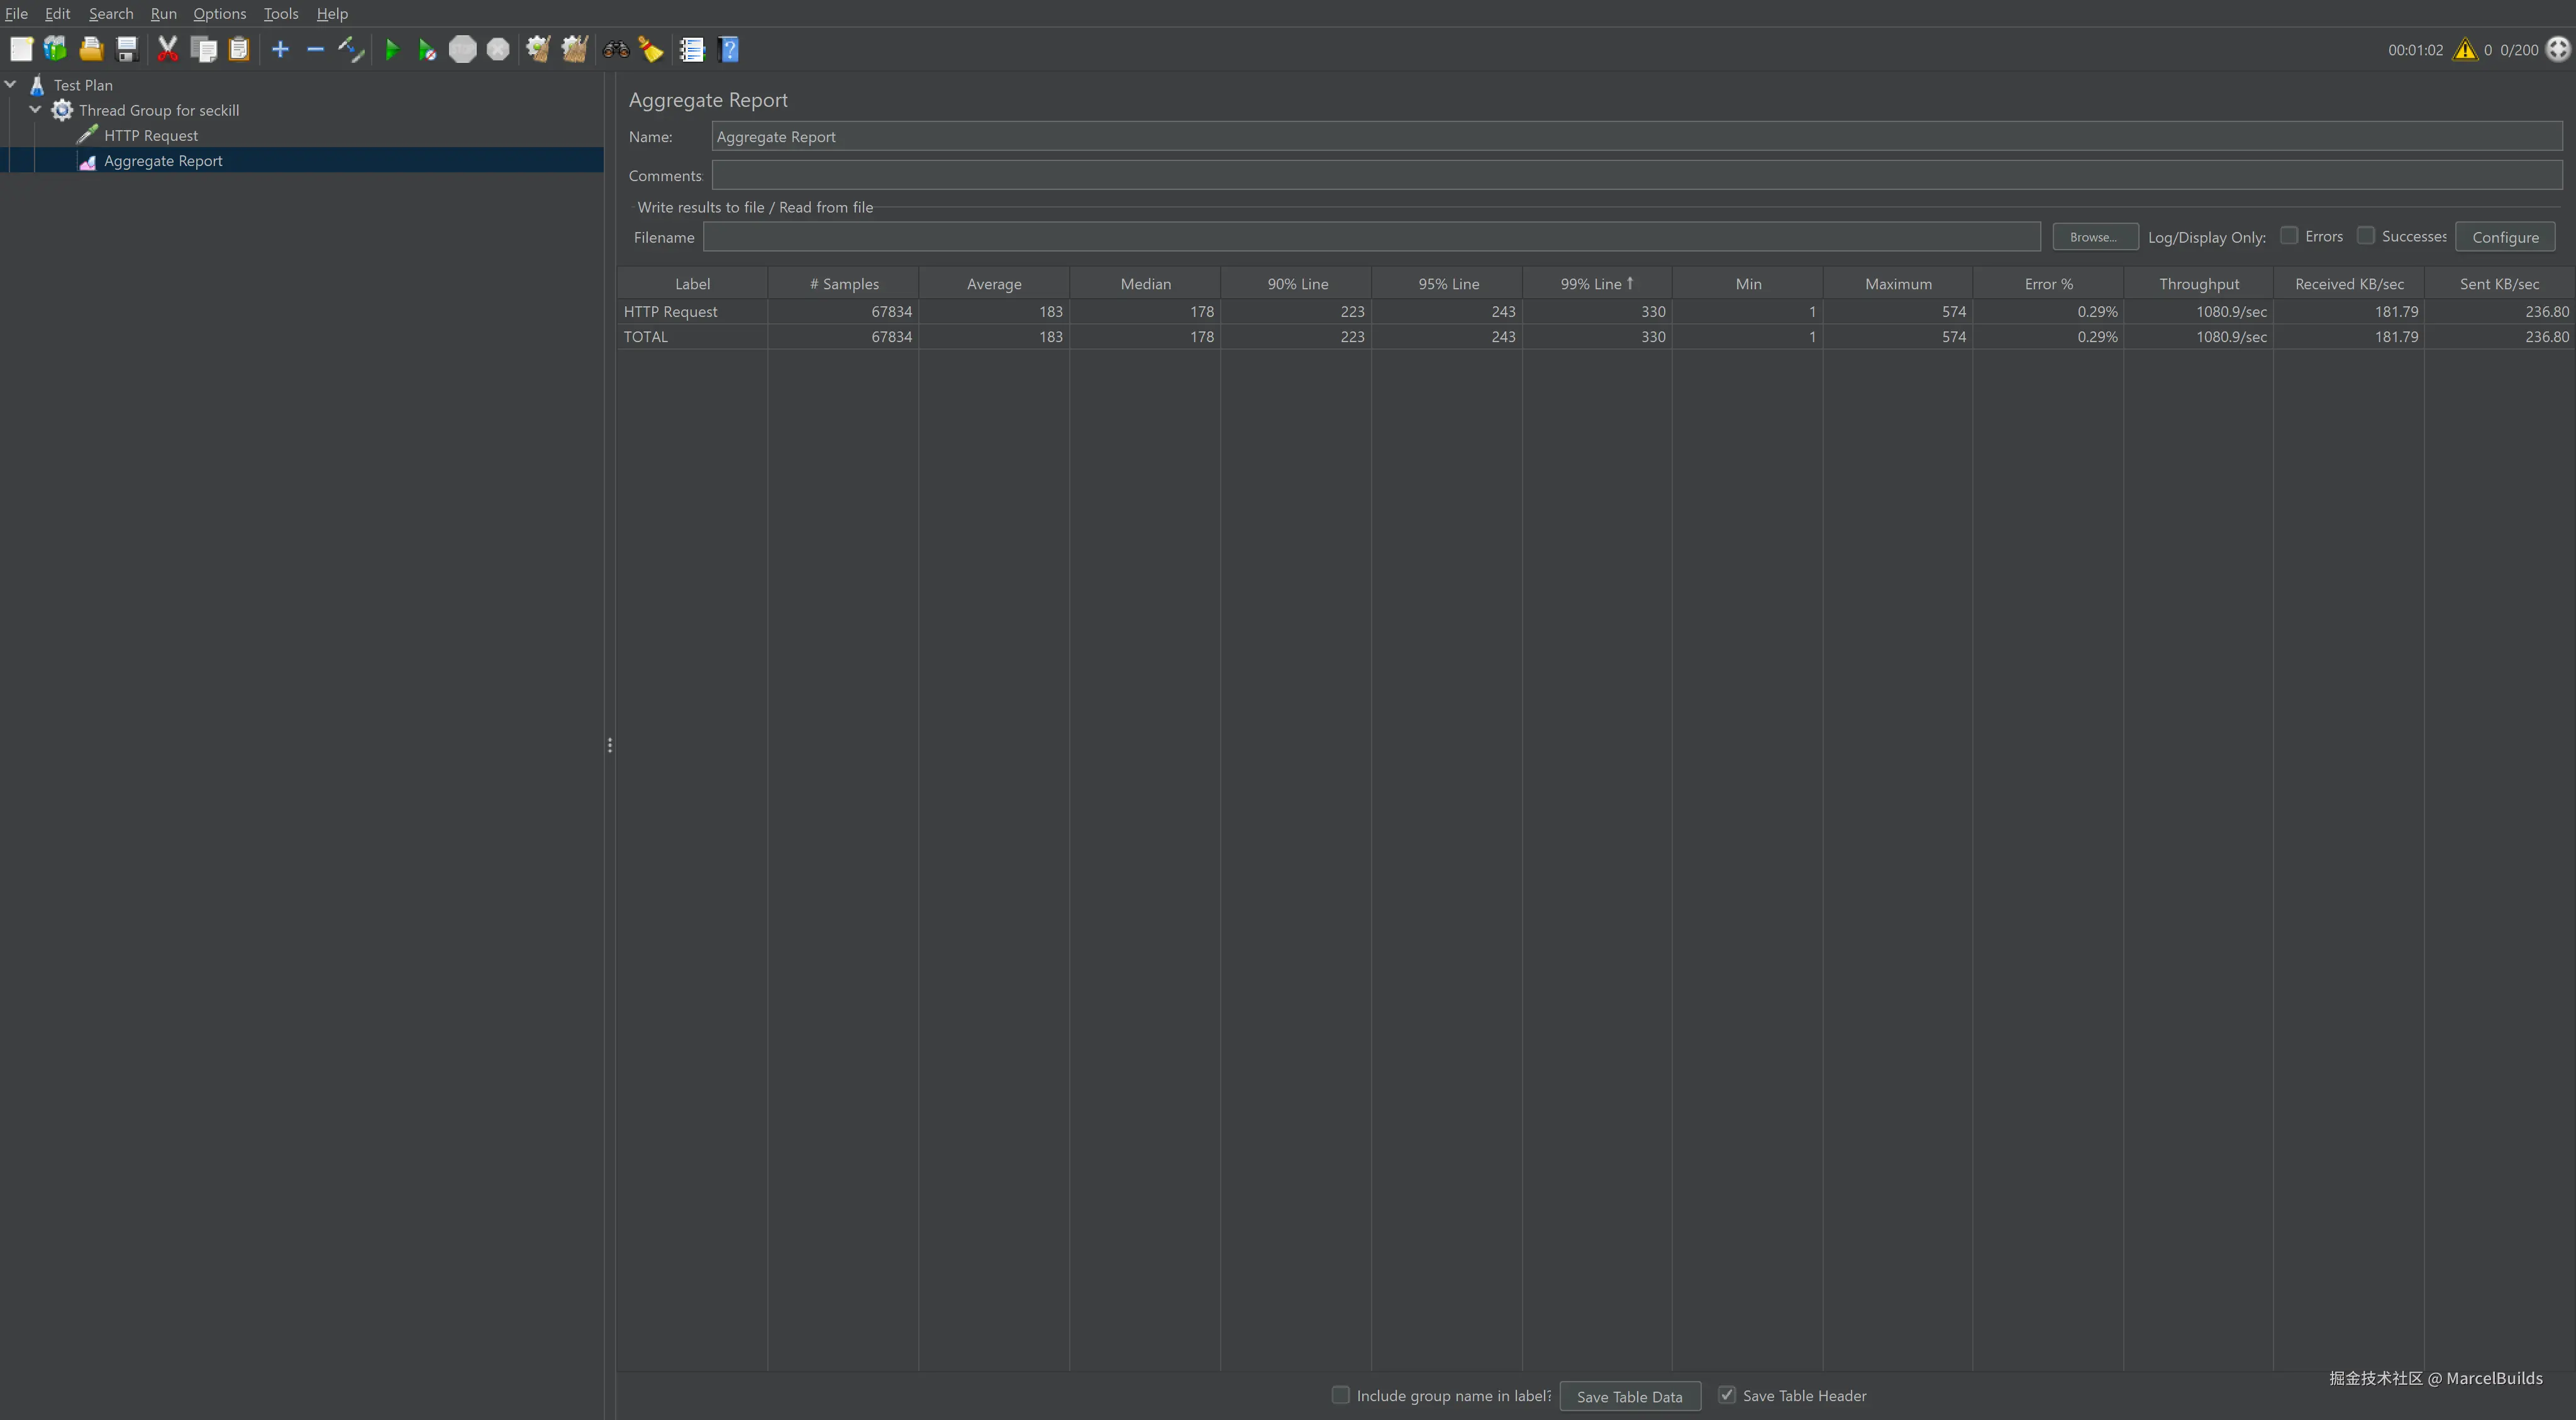Click the Filename input field

point(1371,237)
